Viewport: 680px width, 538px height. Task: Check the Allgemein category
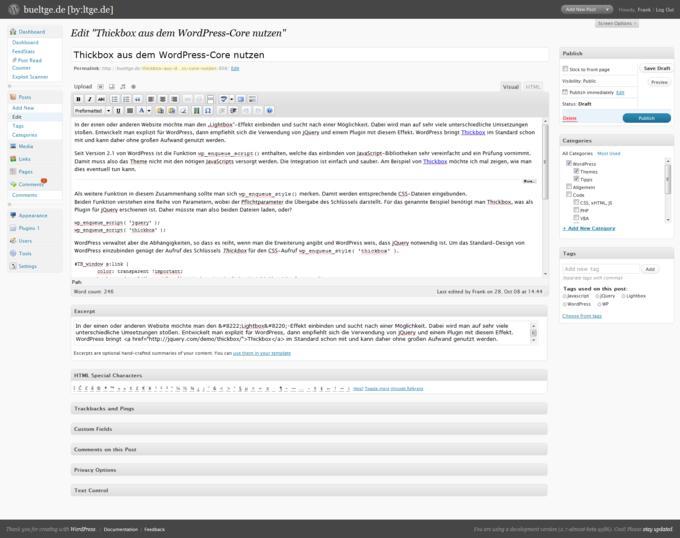pyautogui.click(x=569, y=187)
